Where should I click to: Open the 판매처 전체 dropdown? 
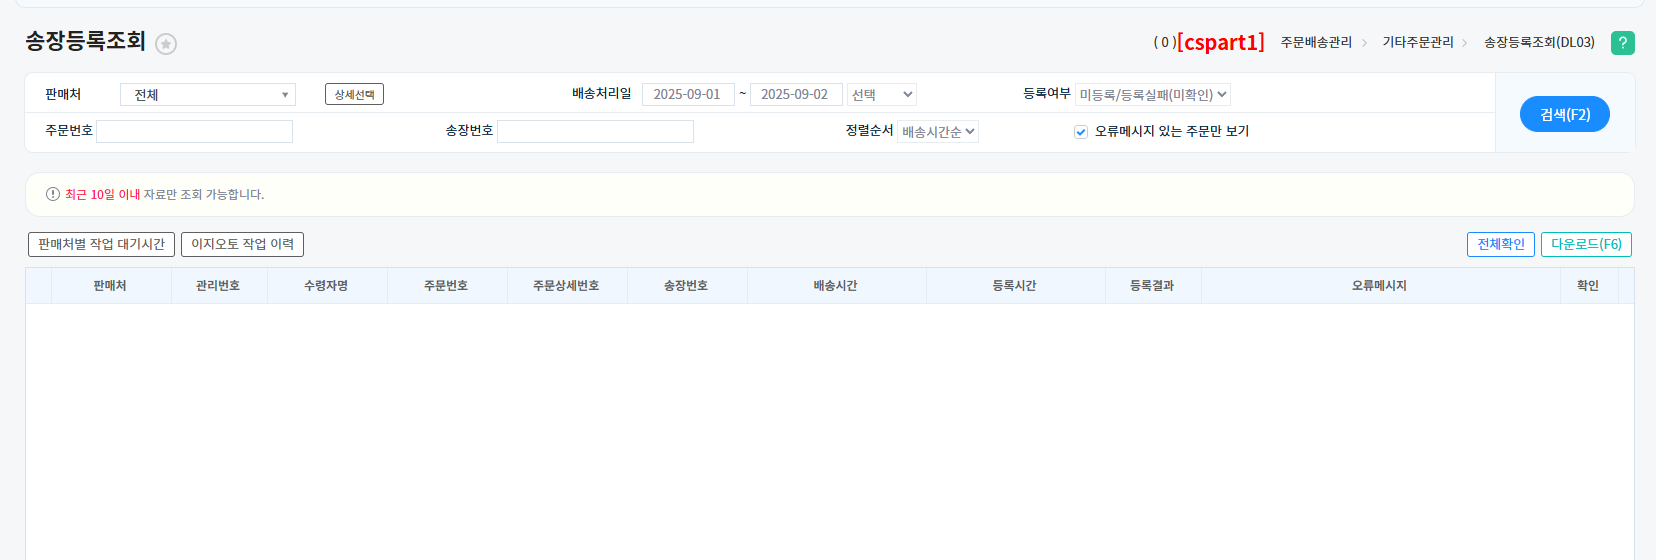coord(207,95)
